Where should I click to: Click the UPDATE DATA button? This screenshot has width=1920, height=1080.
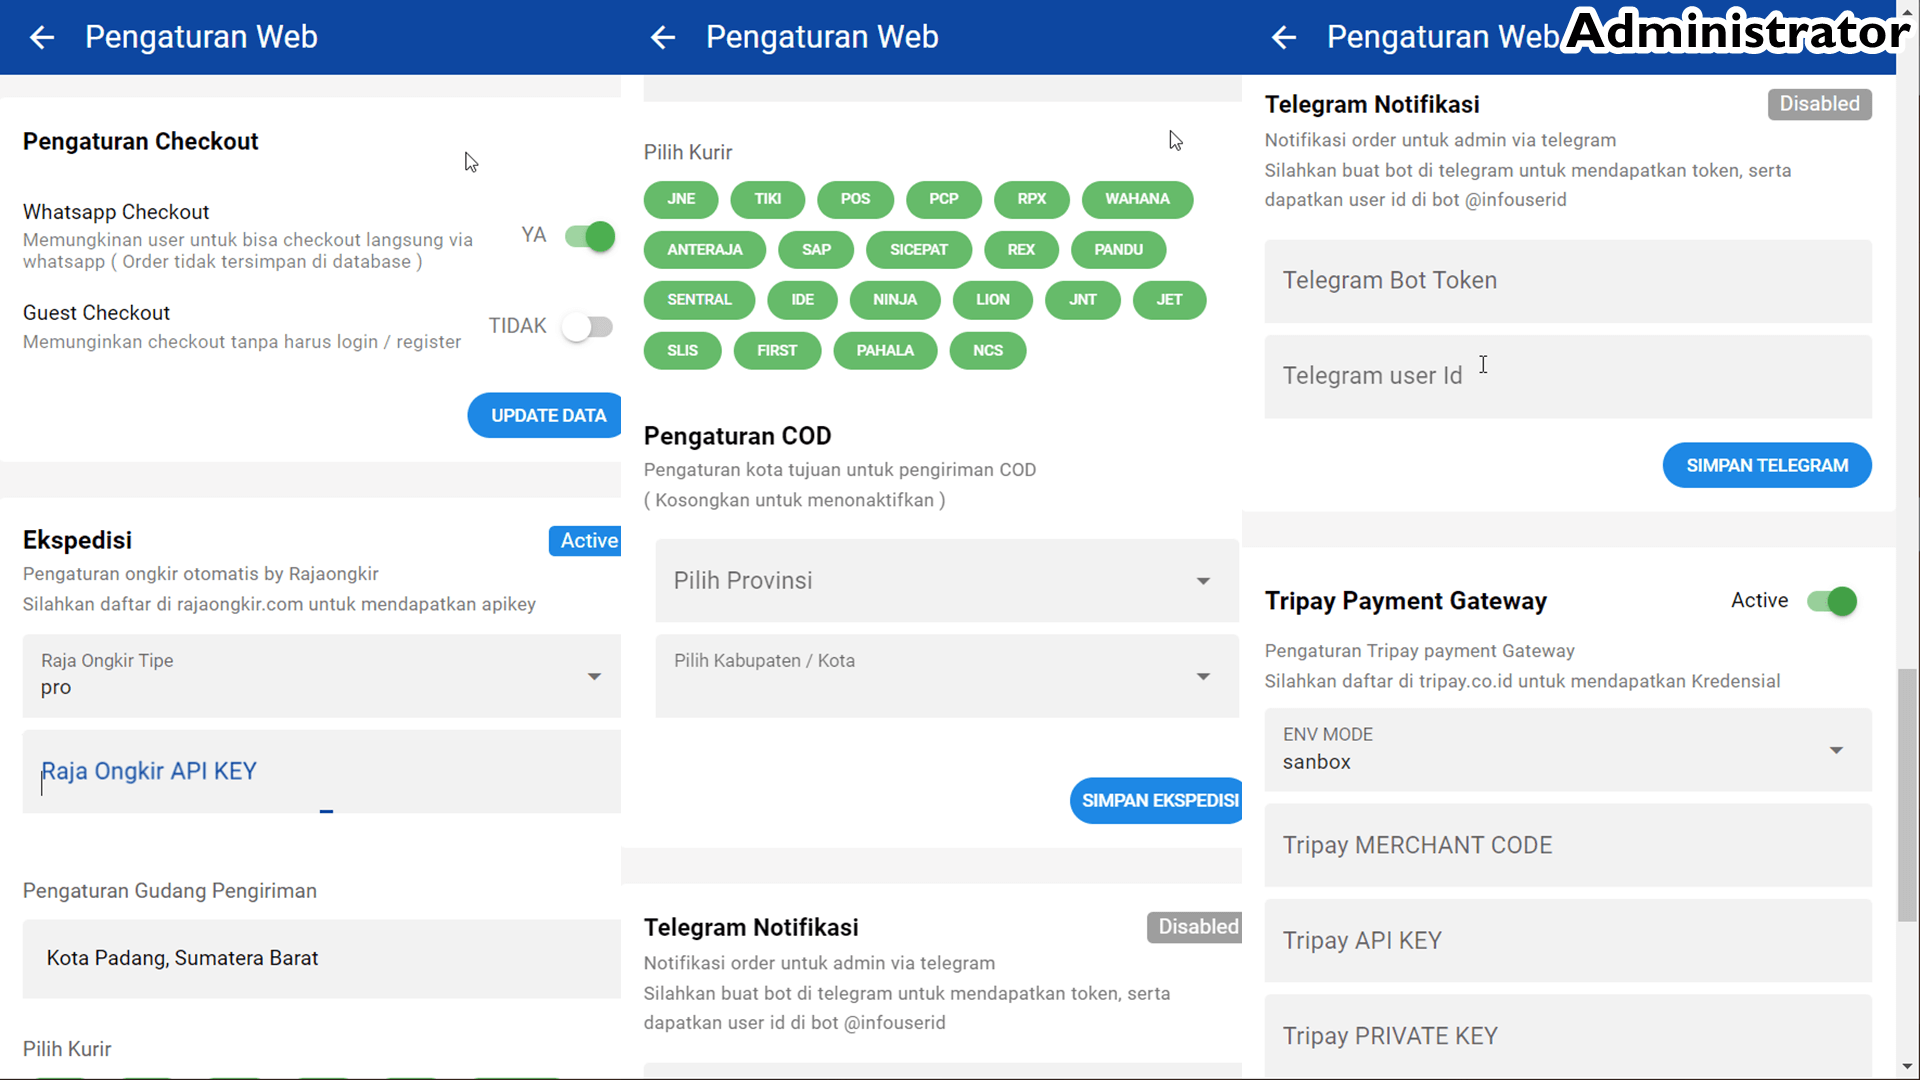point(544,415)
